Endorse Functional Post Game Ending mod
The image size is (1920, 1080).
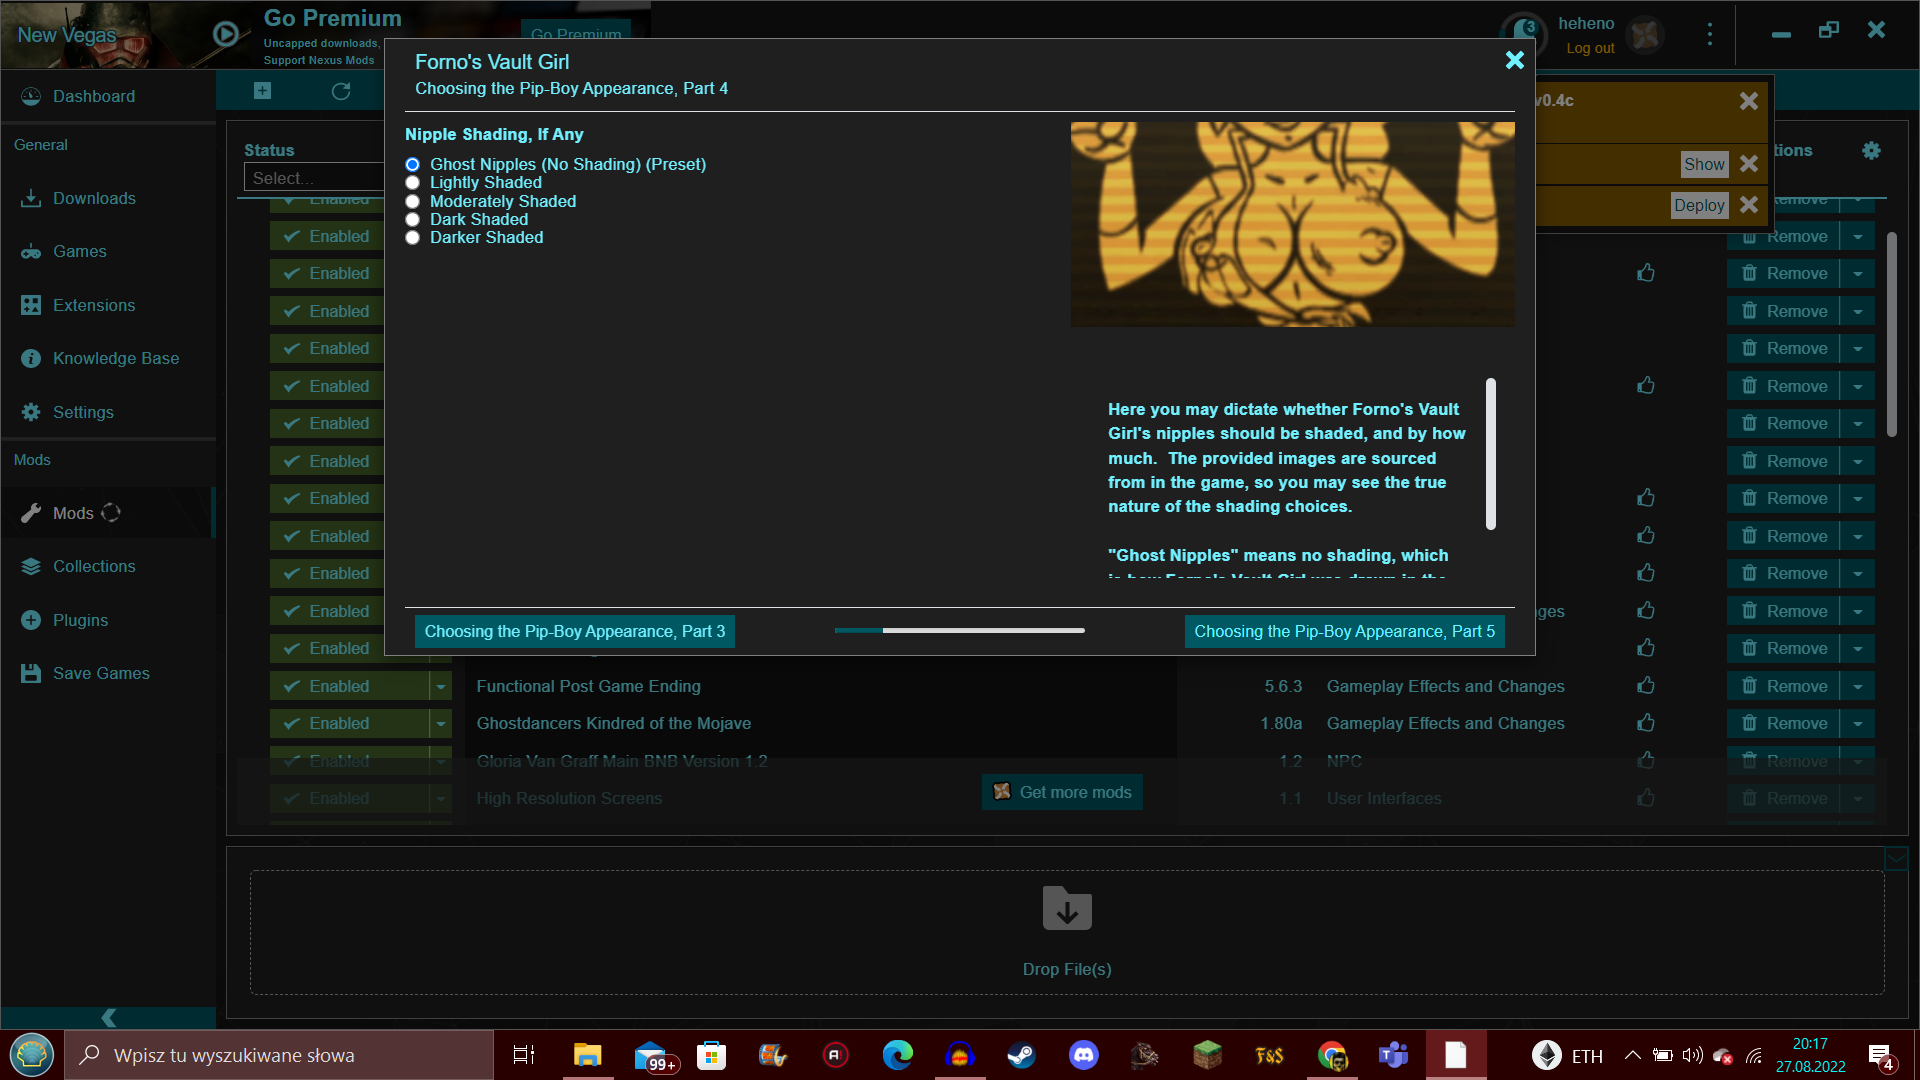tap(1646, 686)
